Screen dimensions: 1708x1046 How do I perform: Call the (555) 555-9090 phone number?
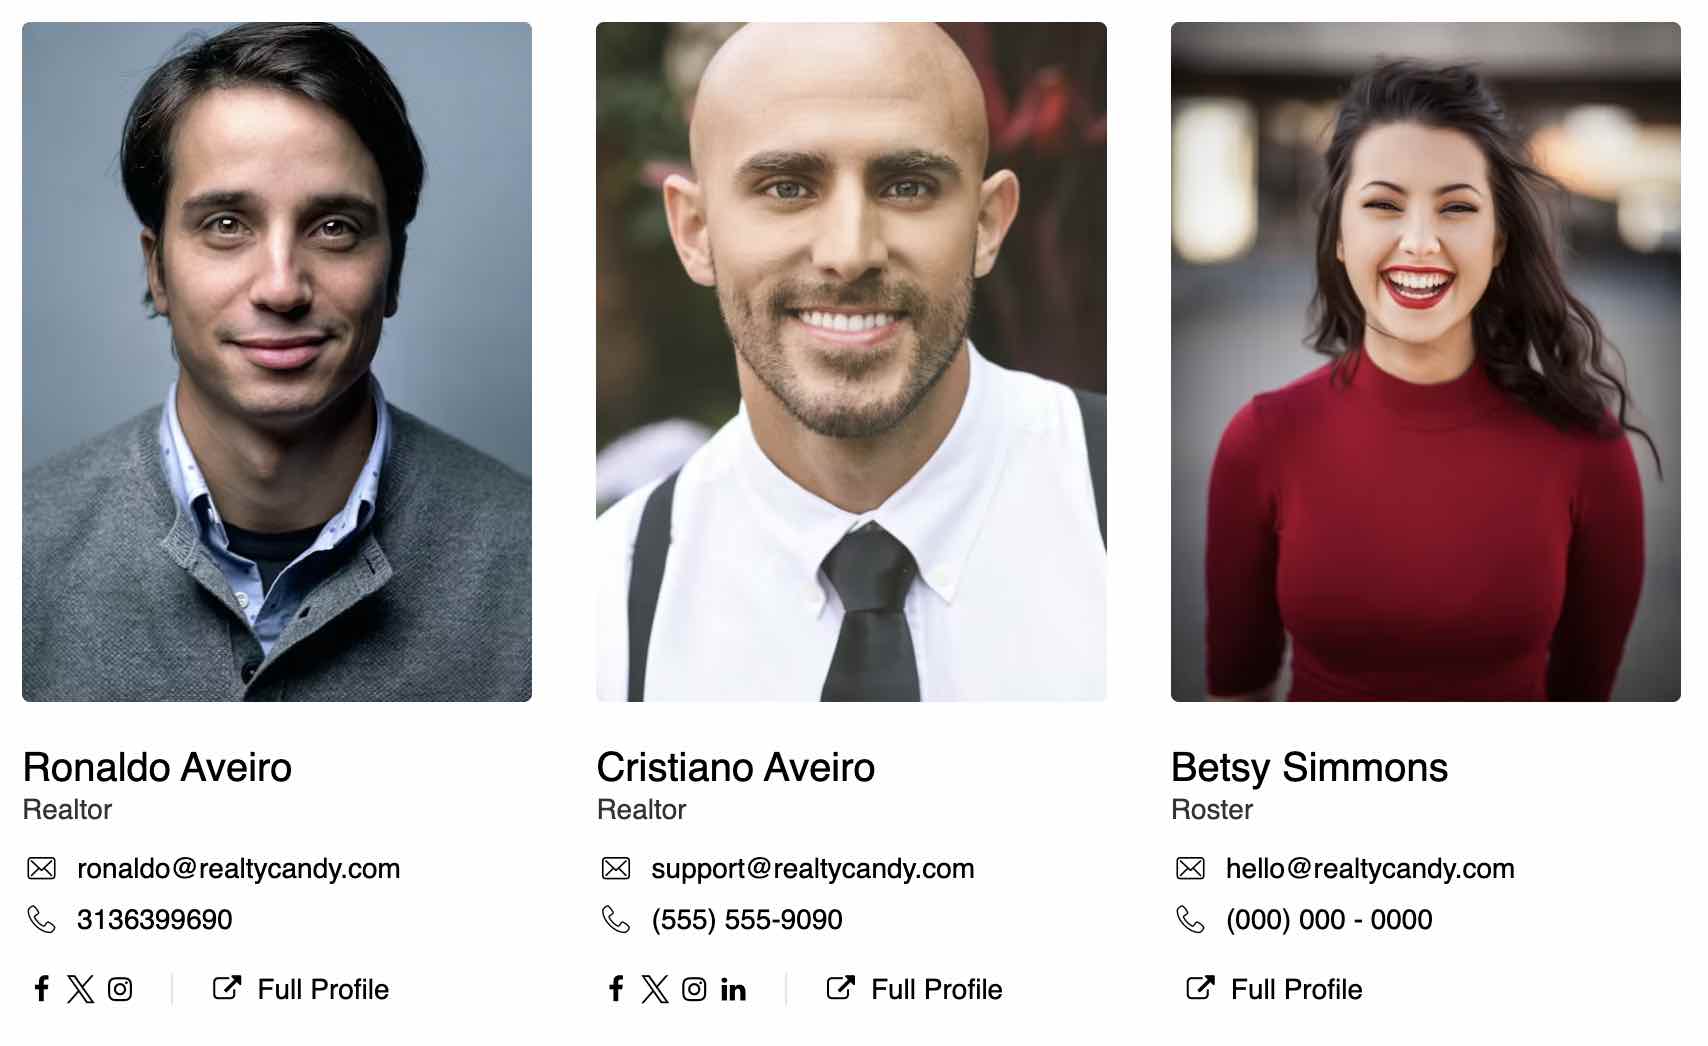[x=747, y=919]
